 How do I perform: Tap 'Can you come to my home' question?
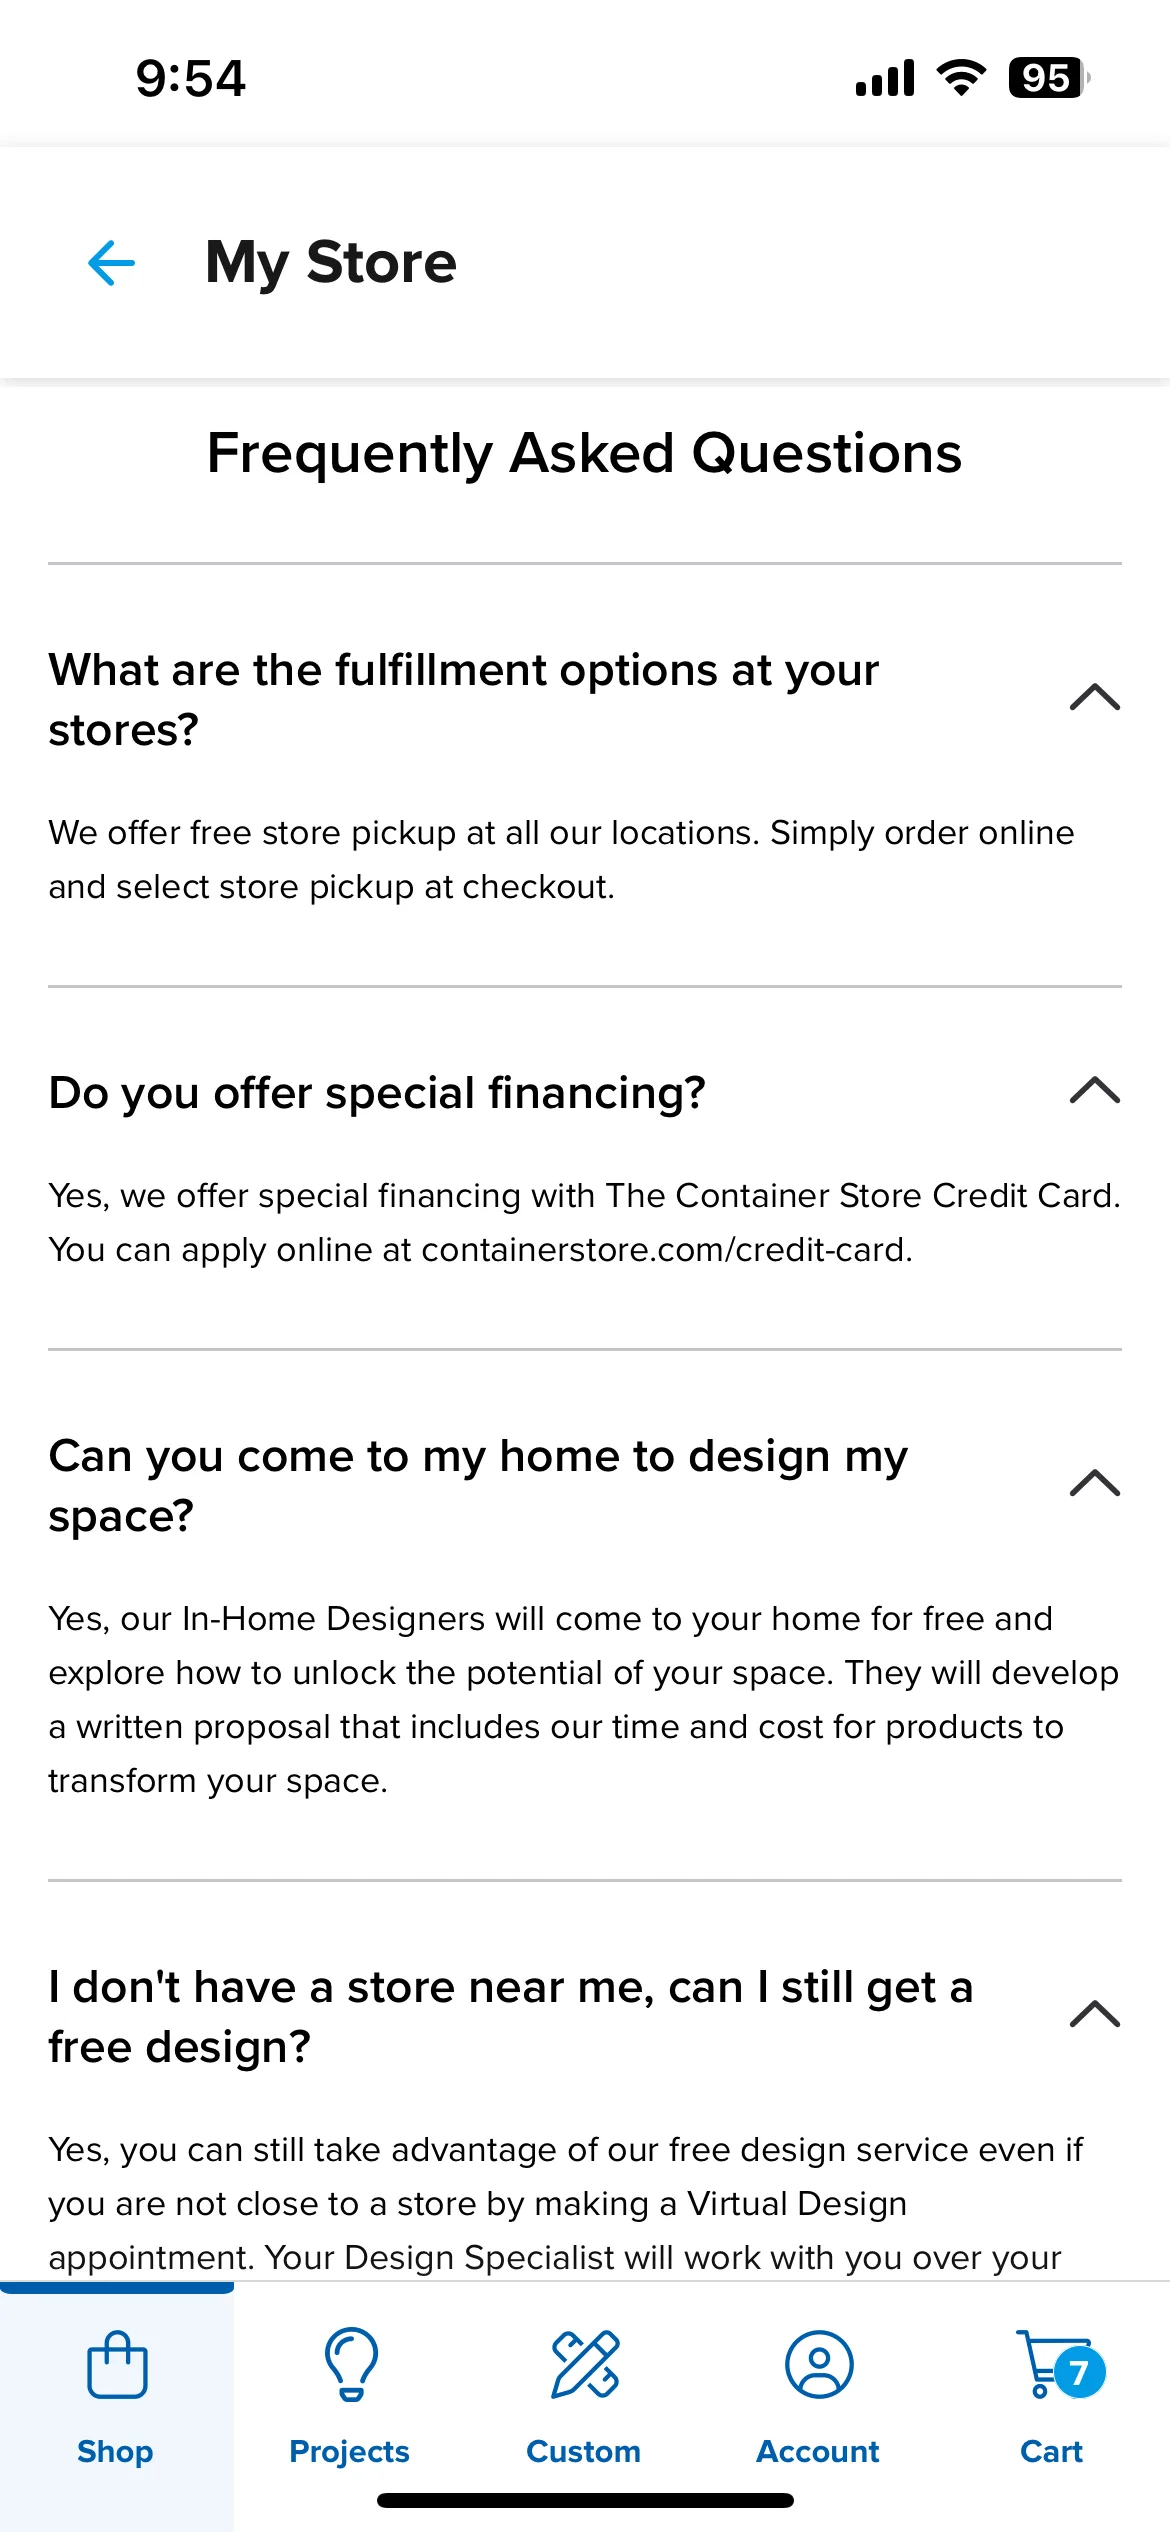pyautogui.click(x=478, y=1485)
